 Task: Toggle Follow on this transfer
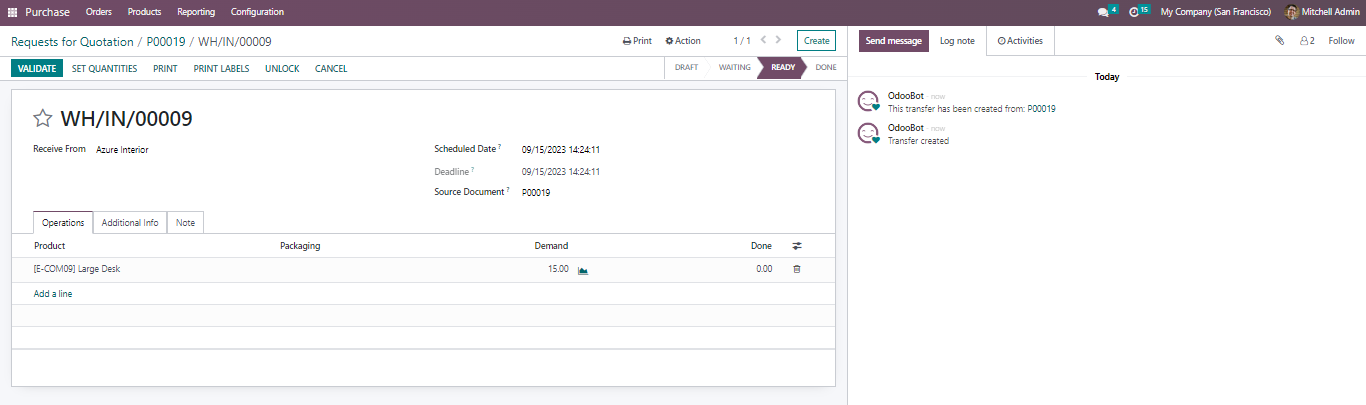[1341, 41]
